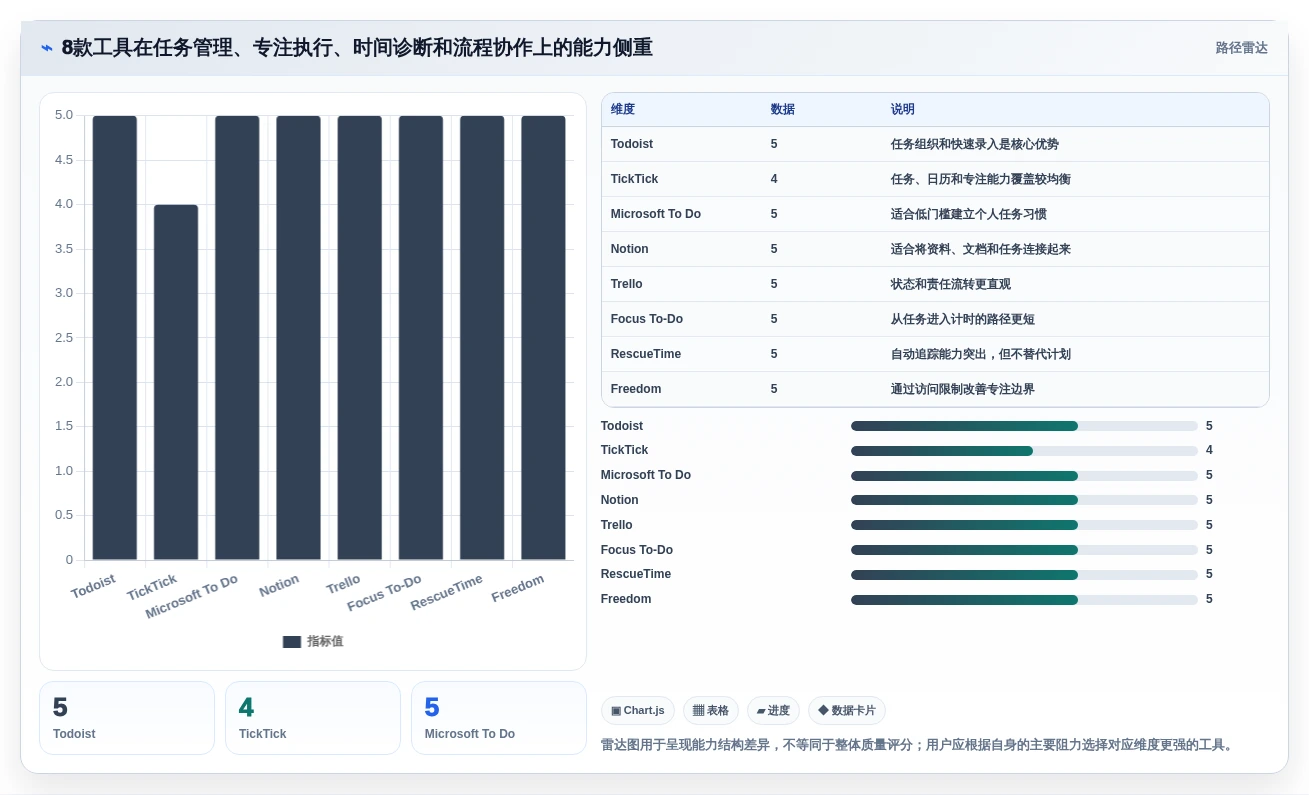The image size is (1309, 795).
Task: Select the Freedom bar in the chart
Action: (x=543, y=338)
